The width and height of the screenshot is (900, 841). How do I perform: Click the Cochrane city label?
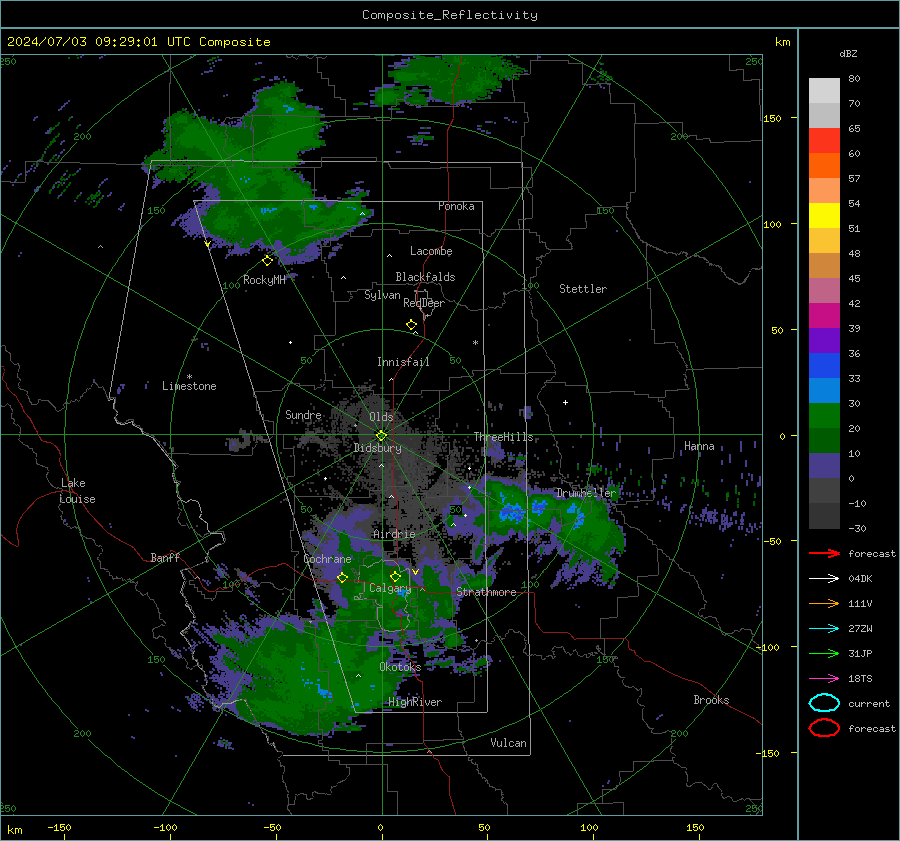pyautogui.click(x=327, y=559)
